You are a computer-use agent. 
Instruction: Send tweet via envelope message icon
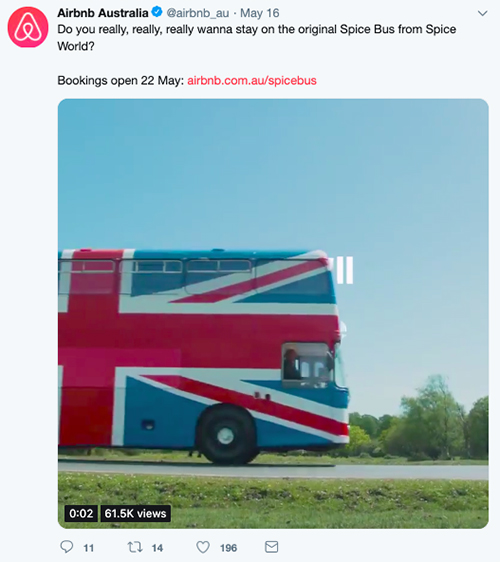tap(271, 547)
